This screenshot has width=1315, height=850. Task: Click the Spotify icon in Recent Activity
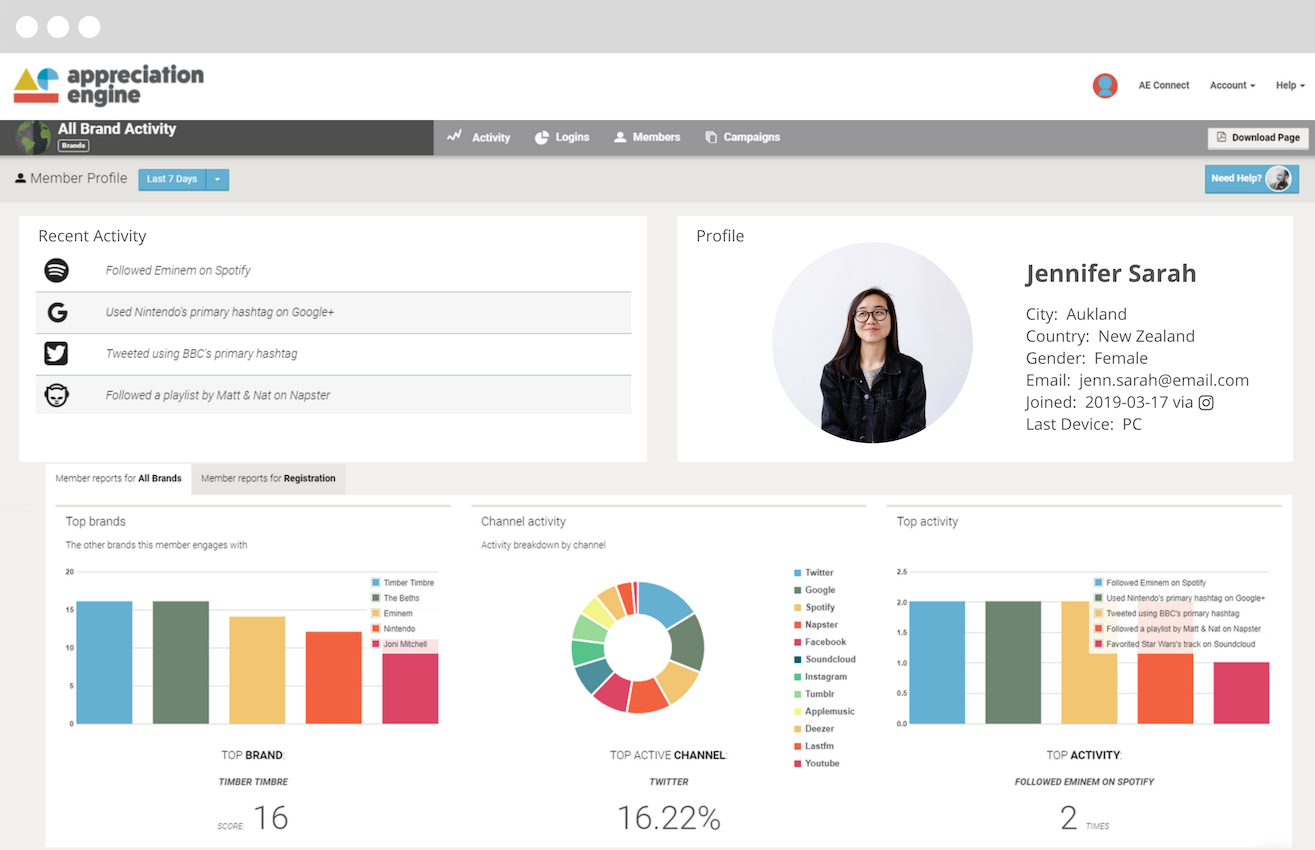point(57,270)
